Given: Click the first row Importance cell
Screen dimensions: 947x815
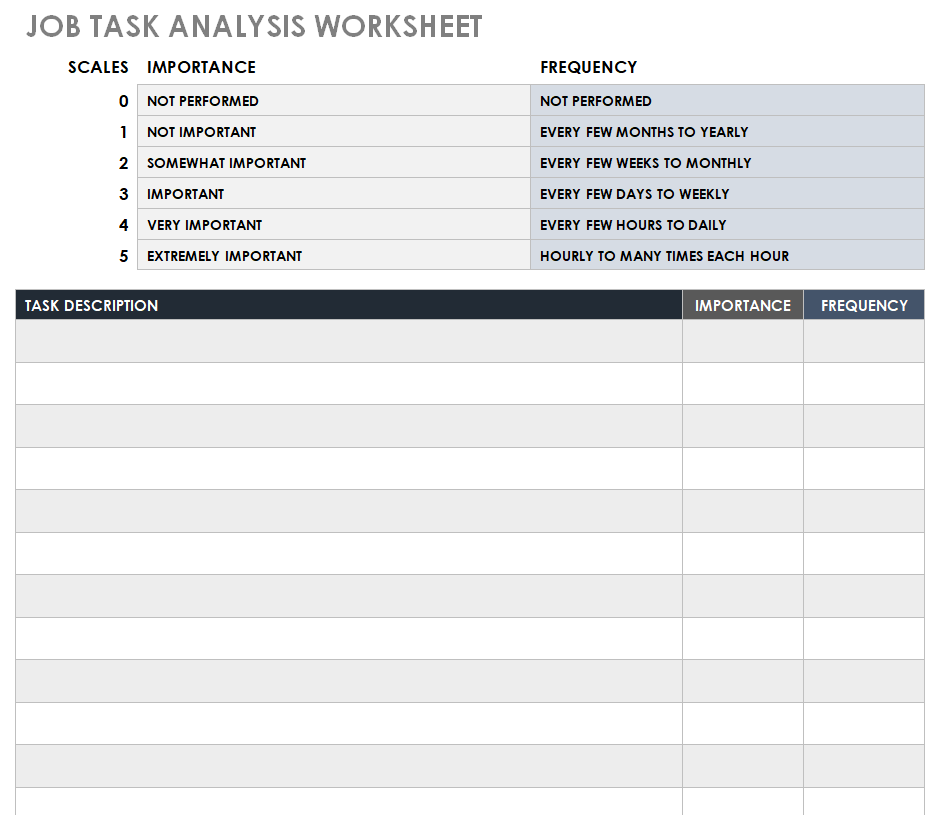Looking at the screenshot, I should point(742,341).
